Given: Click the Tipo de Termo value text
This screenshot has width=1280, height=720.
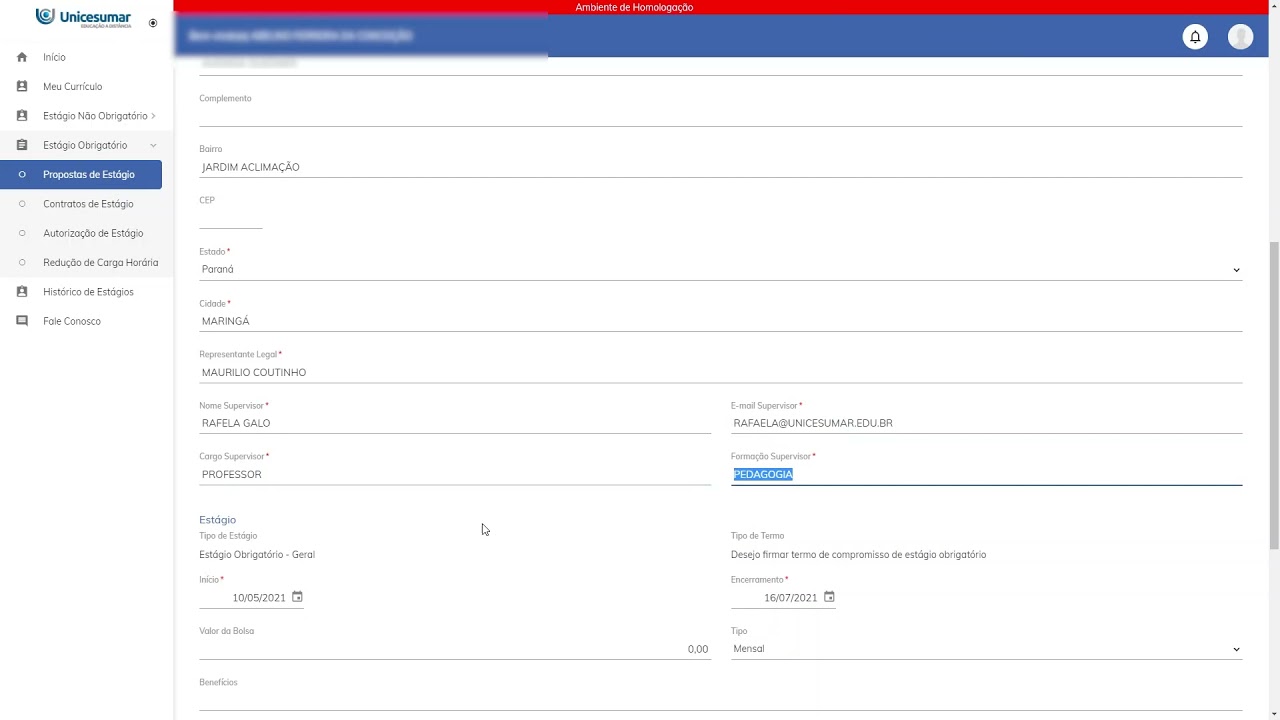Looking at the screenshot, I should [858, 555].
